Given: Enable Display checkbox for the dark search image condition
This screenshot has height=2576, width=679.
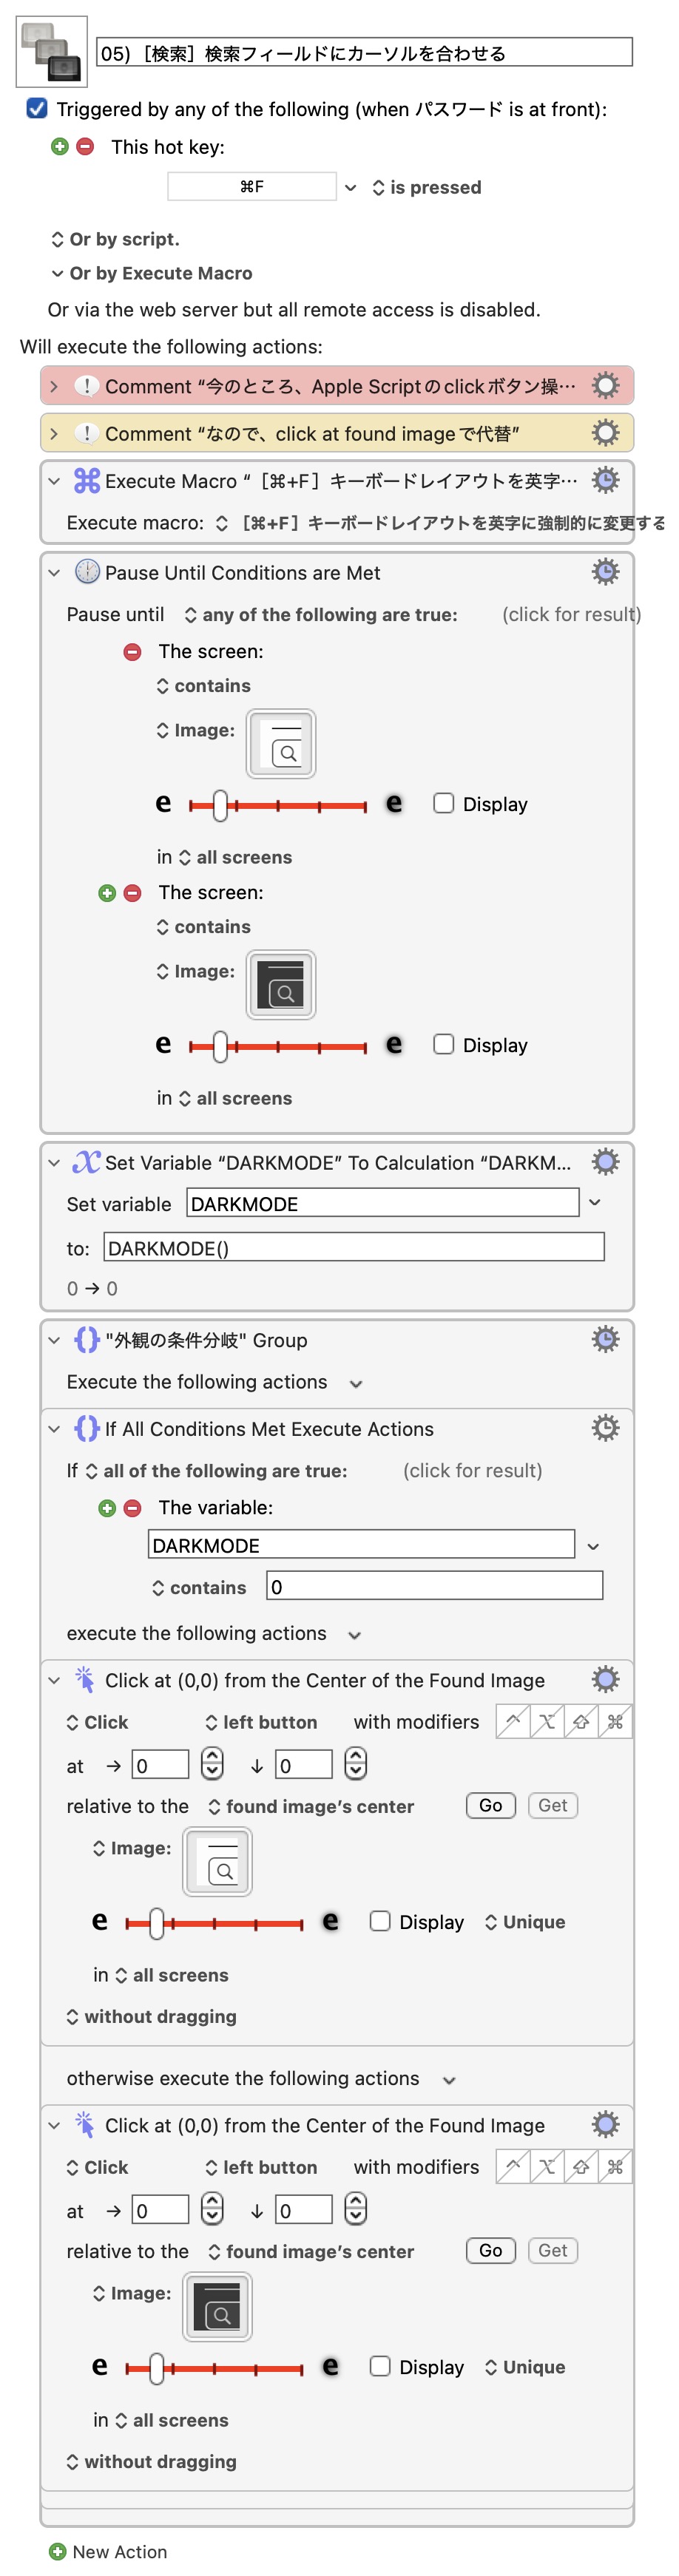Looking at the screenshot, I should point(443,1044).
